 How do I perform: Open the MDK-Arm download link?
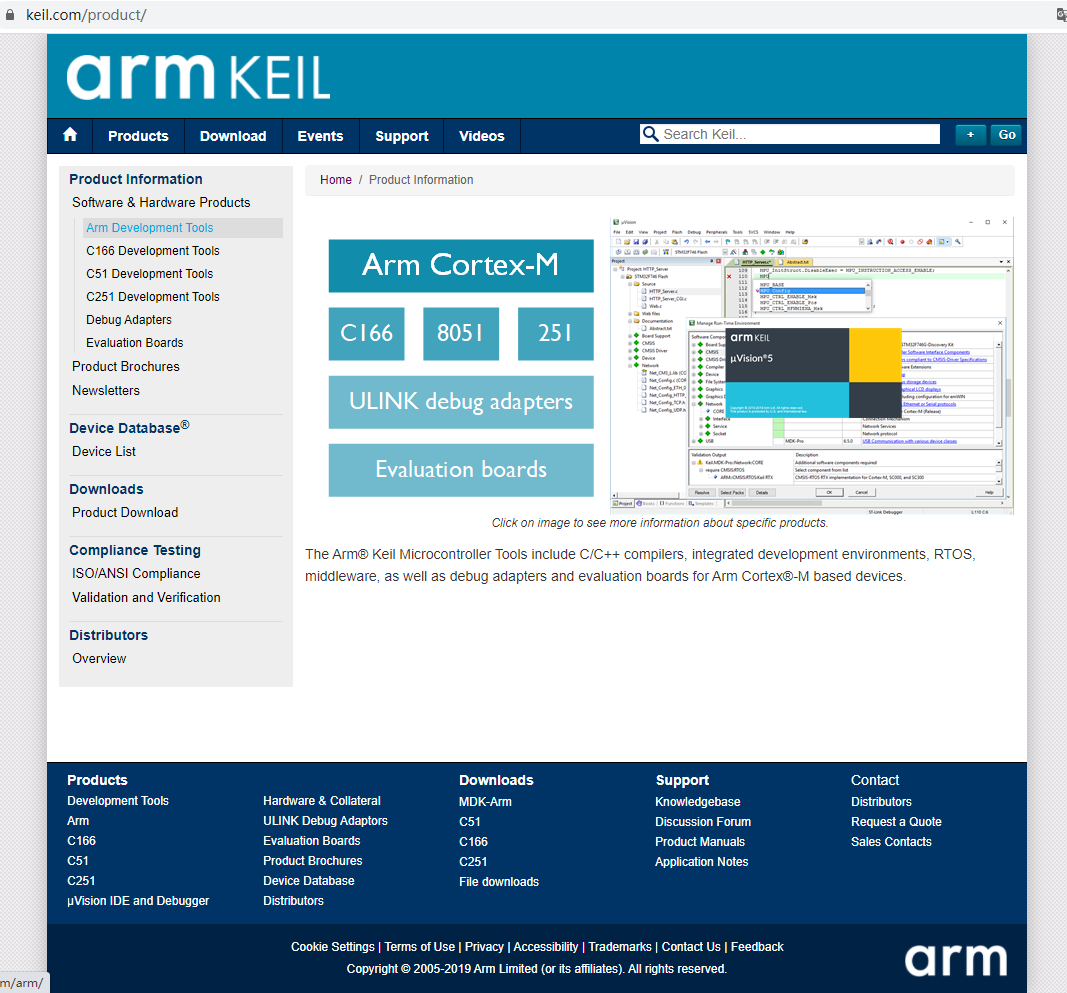[x=484, y=801]
